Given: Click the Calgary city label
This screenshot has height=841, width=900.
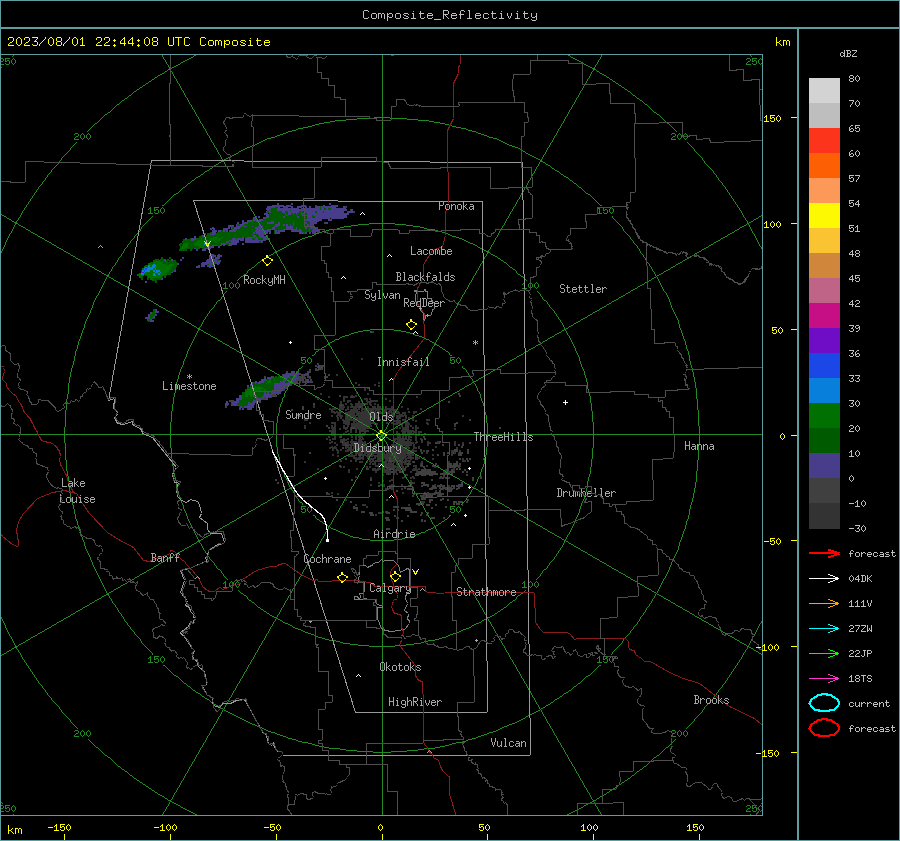Looking at the screenshot, I should (x=390, y=588).
